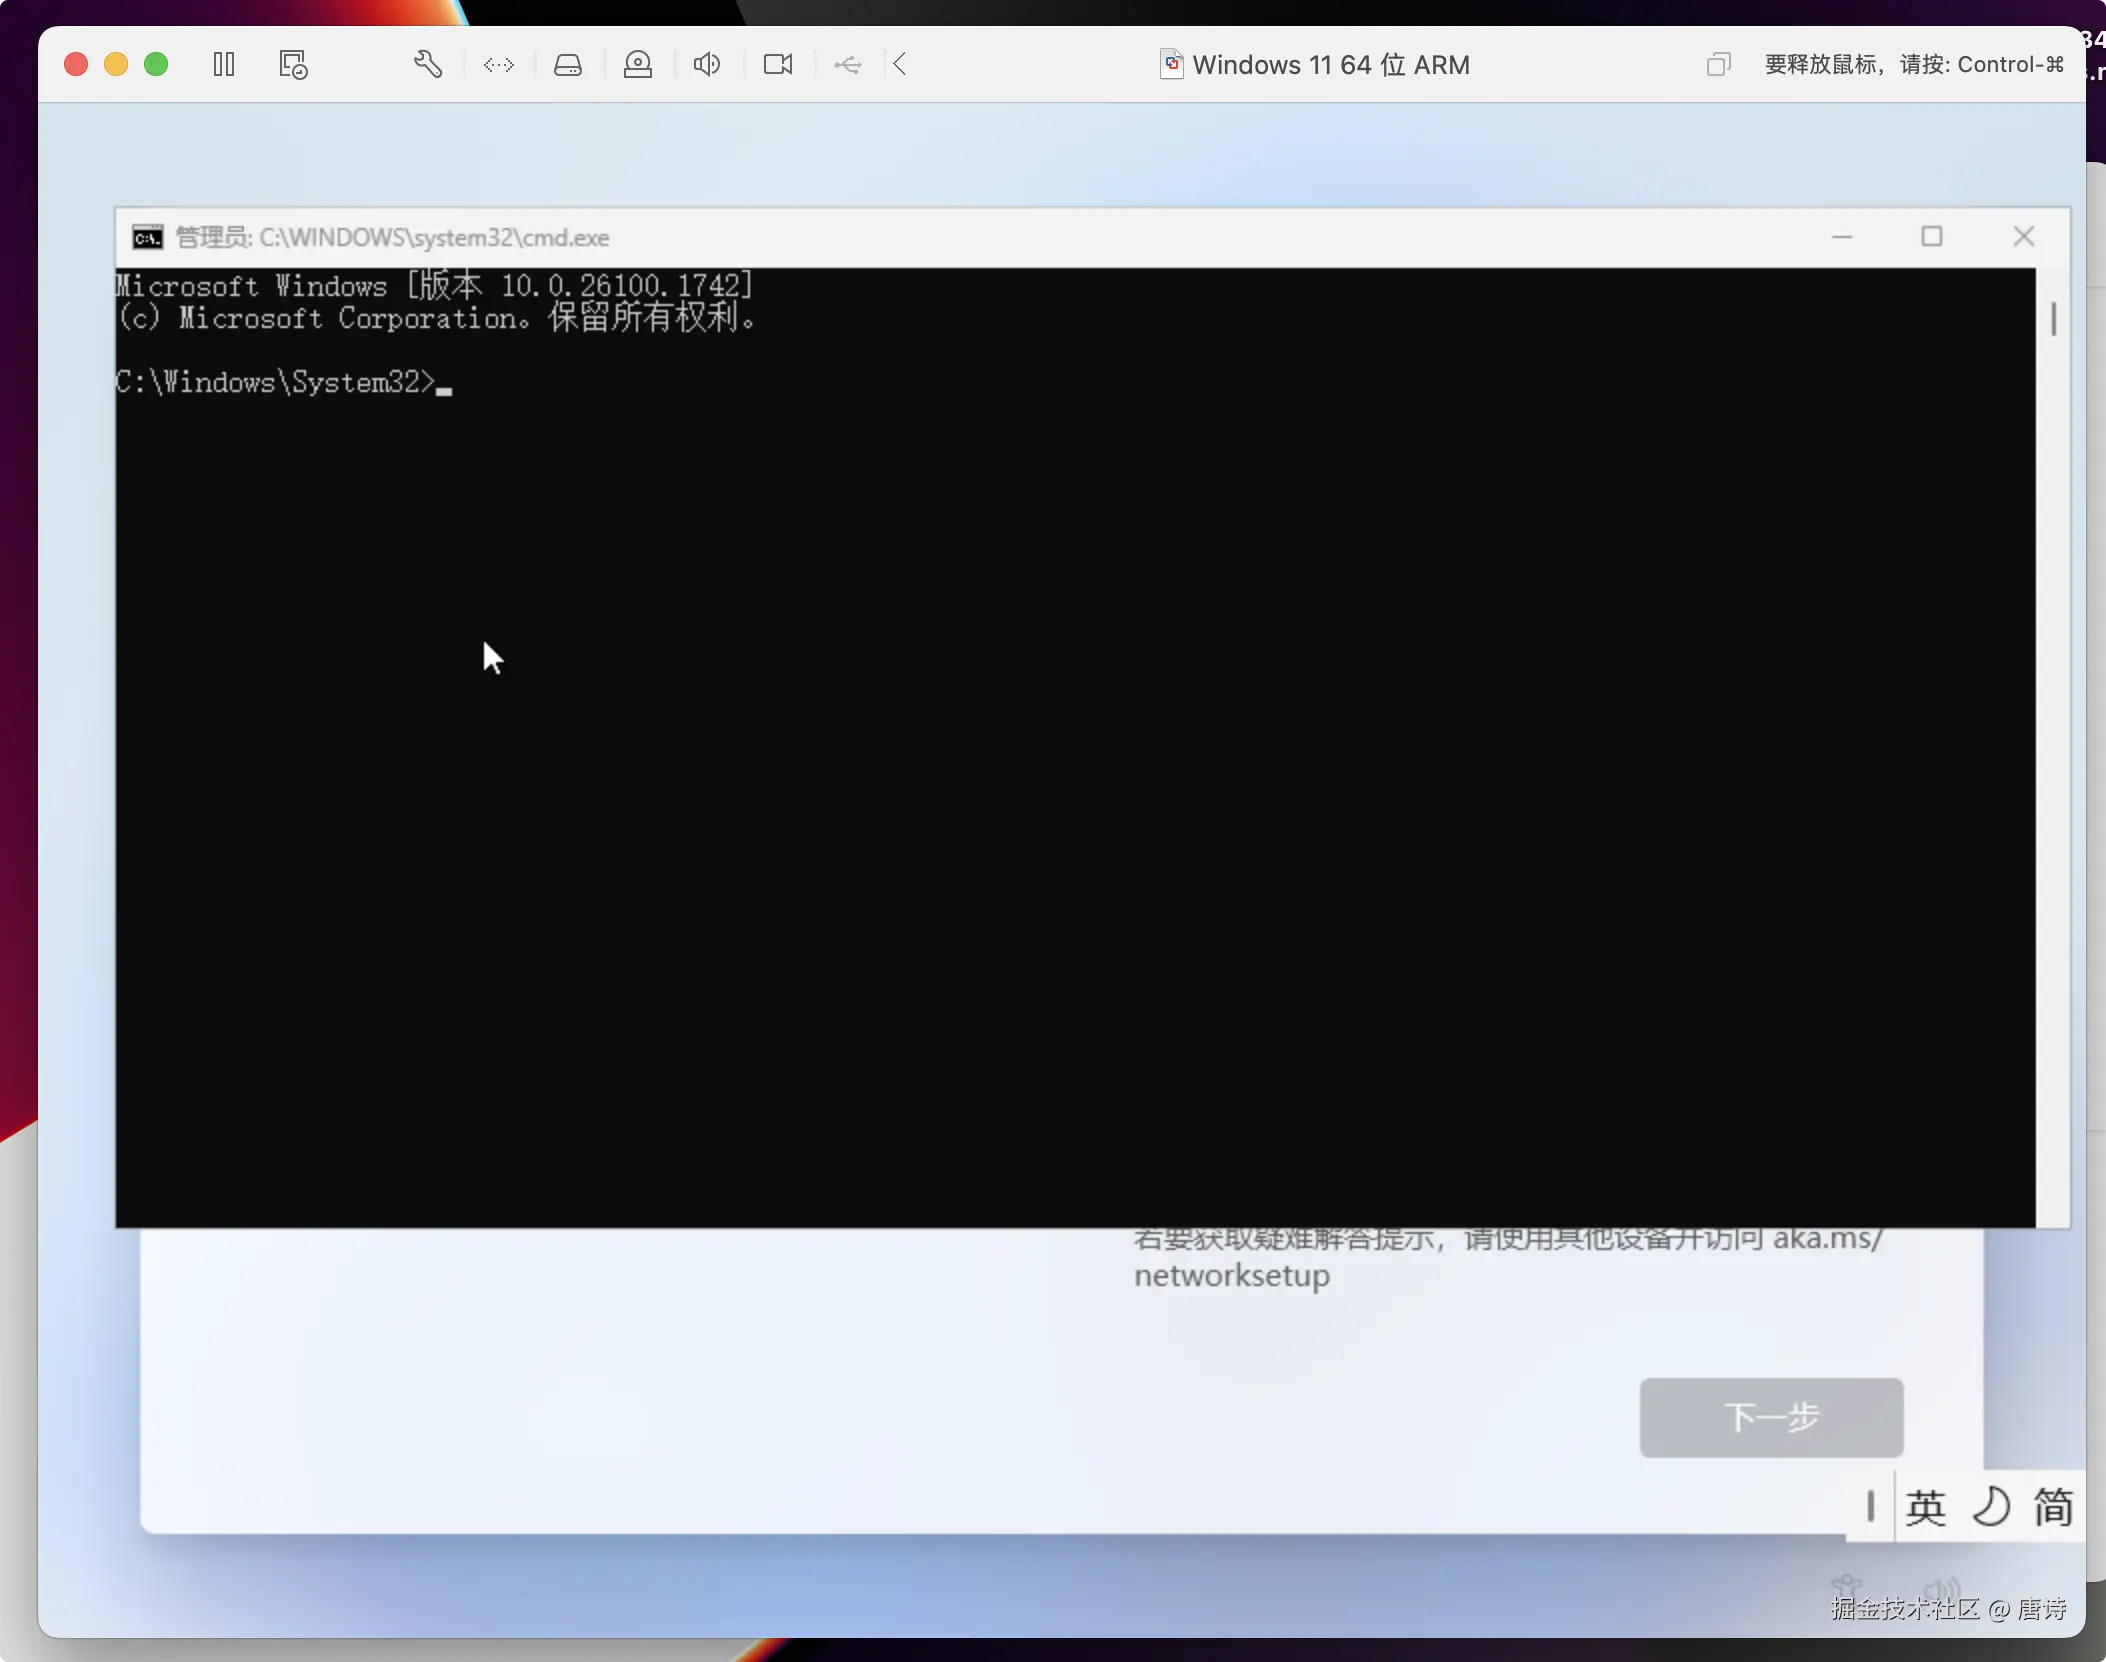The image size is (2106, 1662).
Task: Click the CD/DVD drive icon
Action: pyautogui.click(x=638, y=65)
